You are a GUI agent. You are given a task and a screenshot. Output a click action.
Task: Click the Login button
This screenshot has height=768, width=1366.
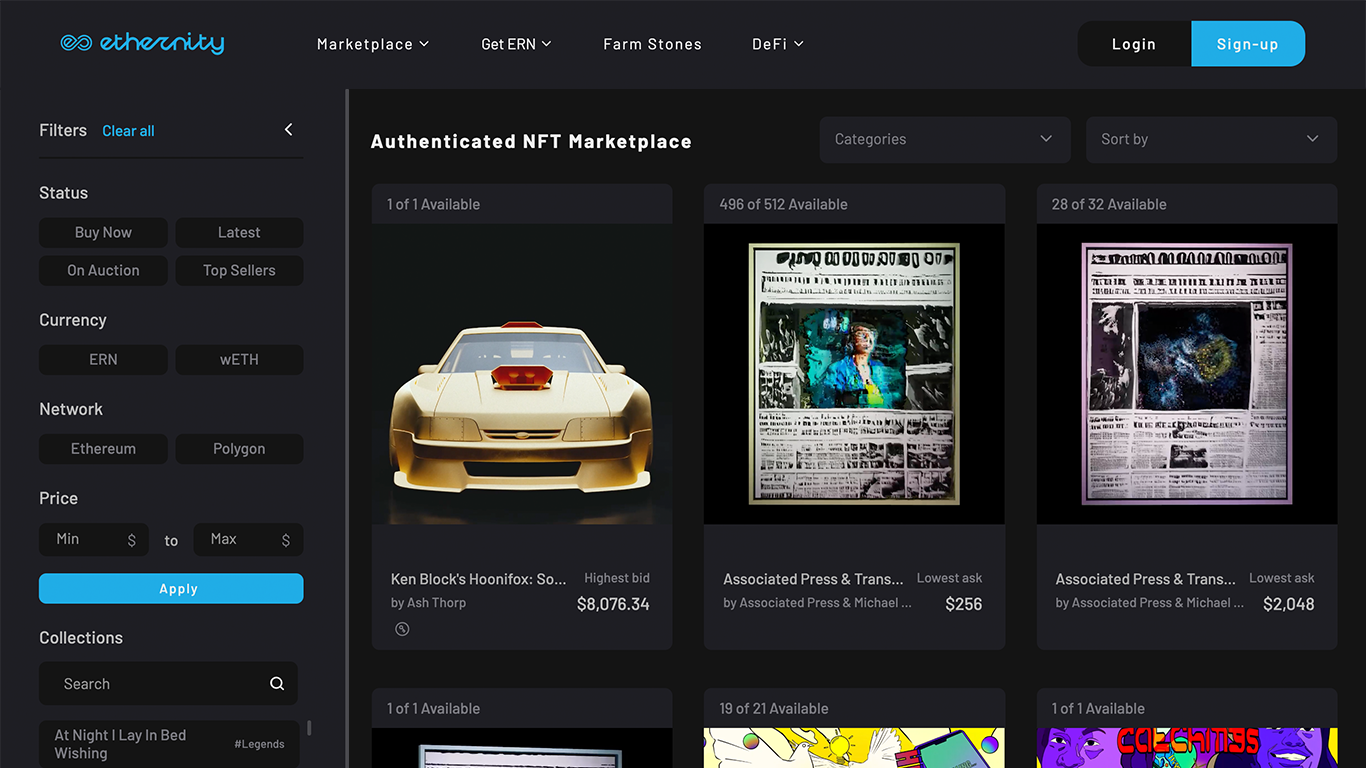pos(1134,44)
